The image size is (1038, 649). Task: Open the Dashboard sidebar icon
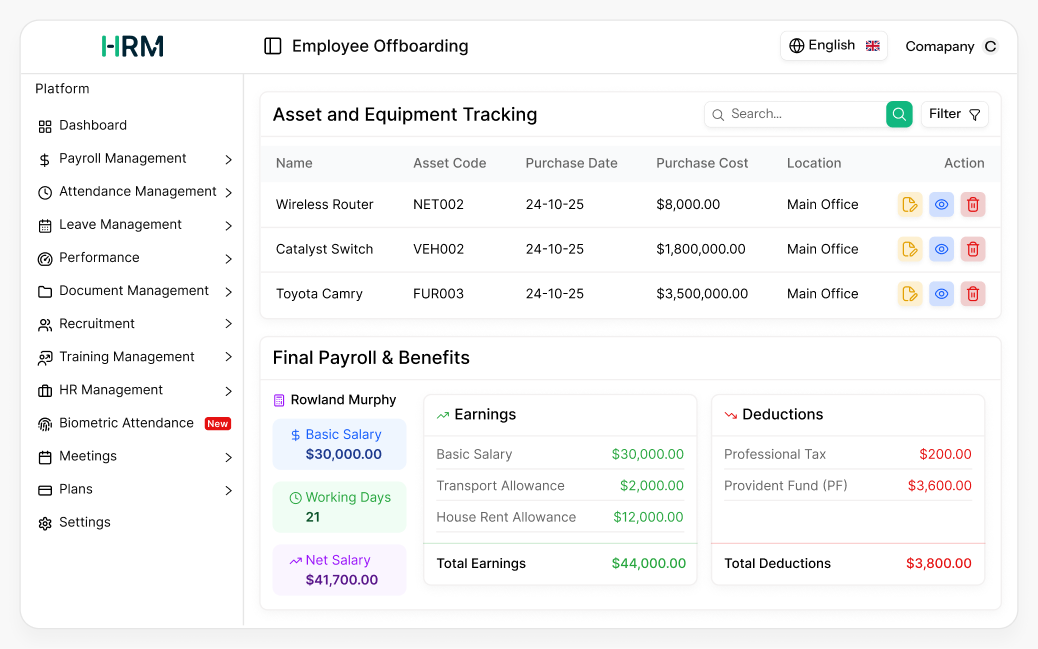45,125
